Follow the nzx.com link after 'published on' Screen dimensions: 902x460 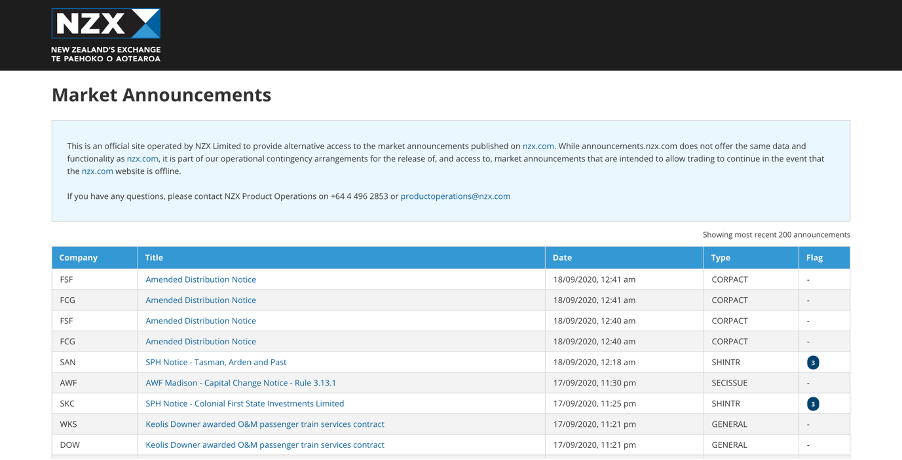pyautogui.click(x=538, y=146)
